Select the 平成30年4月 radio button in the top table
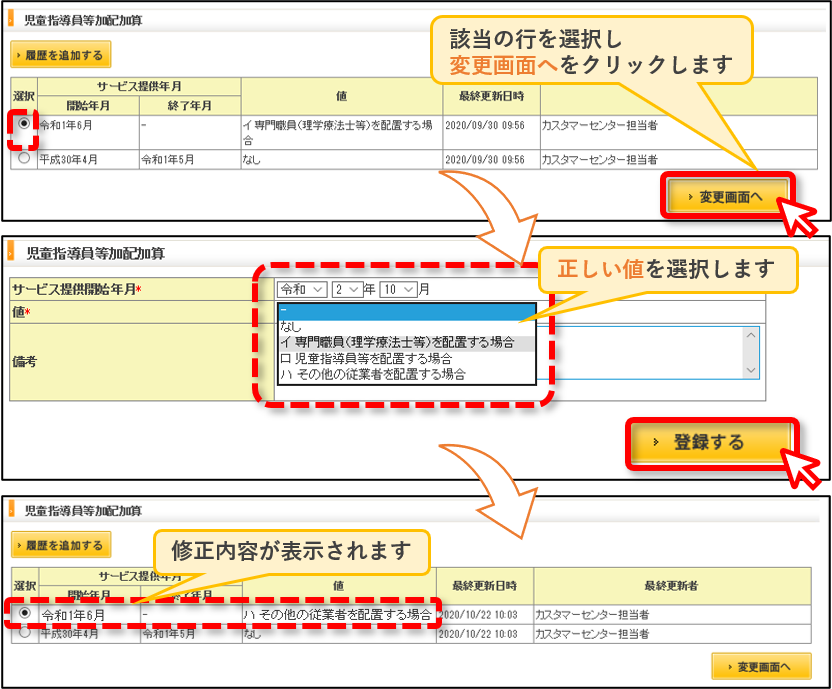This screenshot has height=689, width=832. (x=24, y=158)
